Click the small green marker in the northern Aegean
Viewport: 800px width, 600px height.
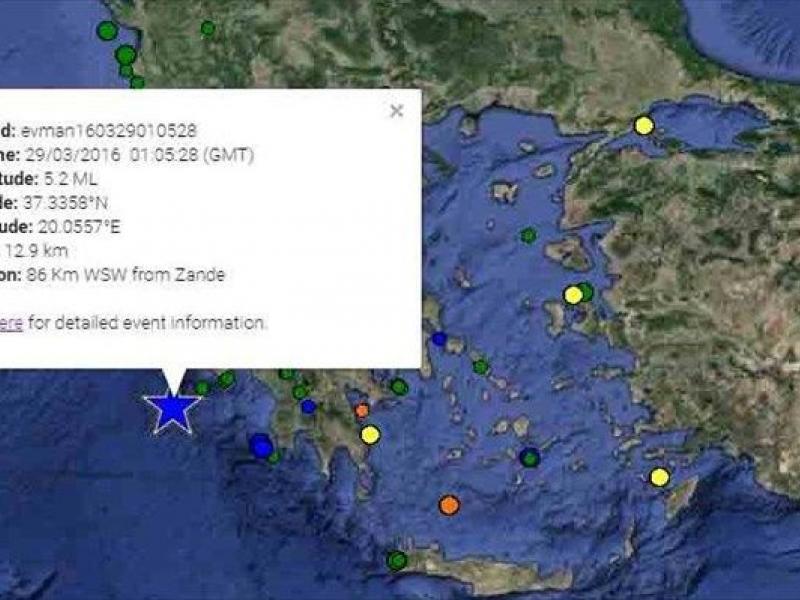(528, 235)
